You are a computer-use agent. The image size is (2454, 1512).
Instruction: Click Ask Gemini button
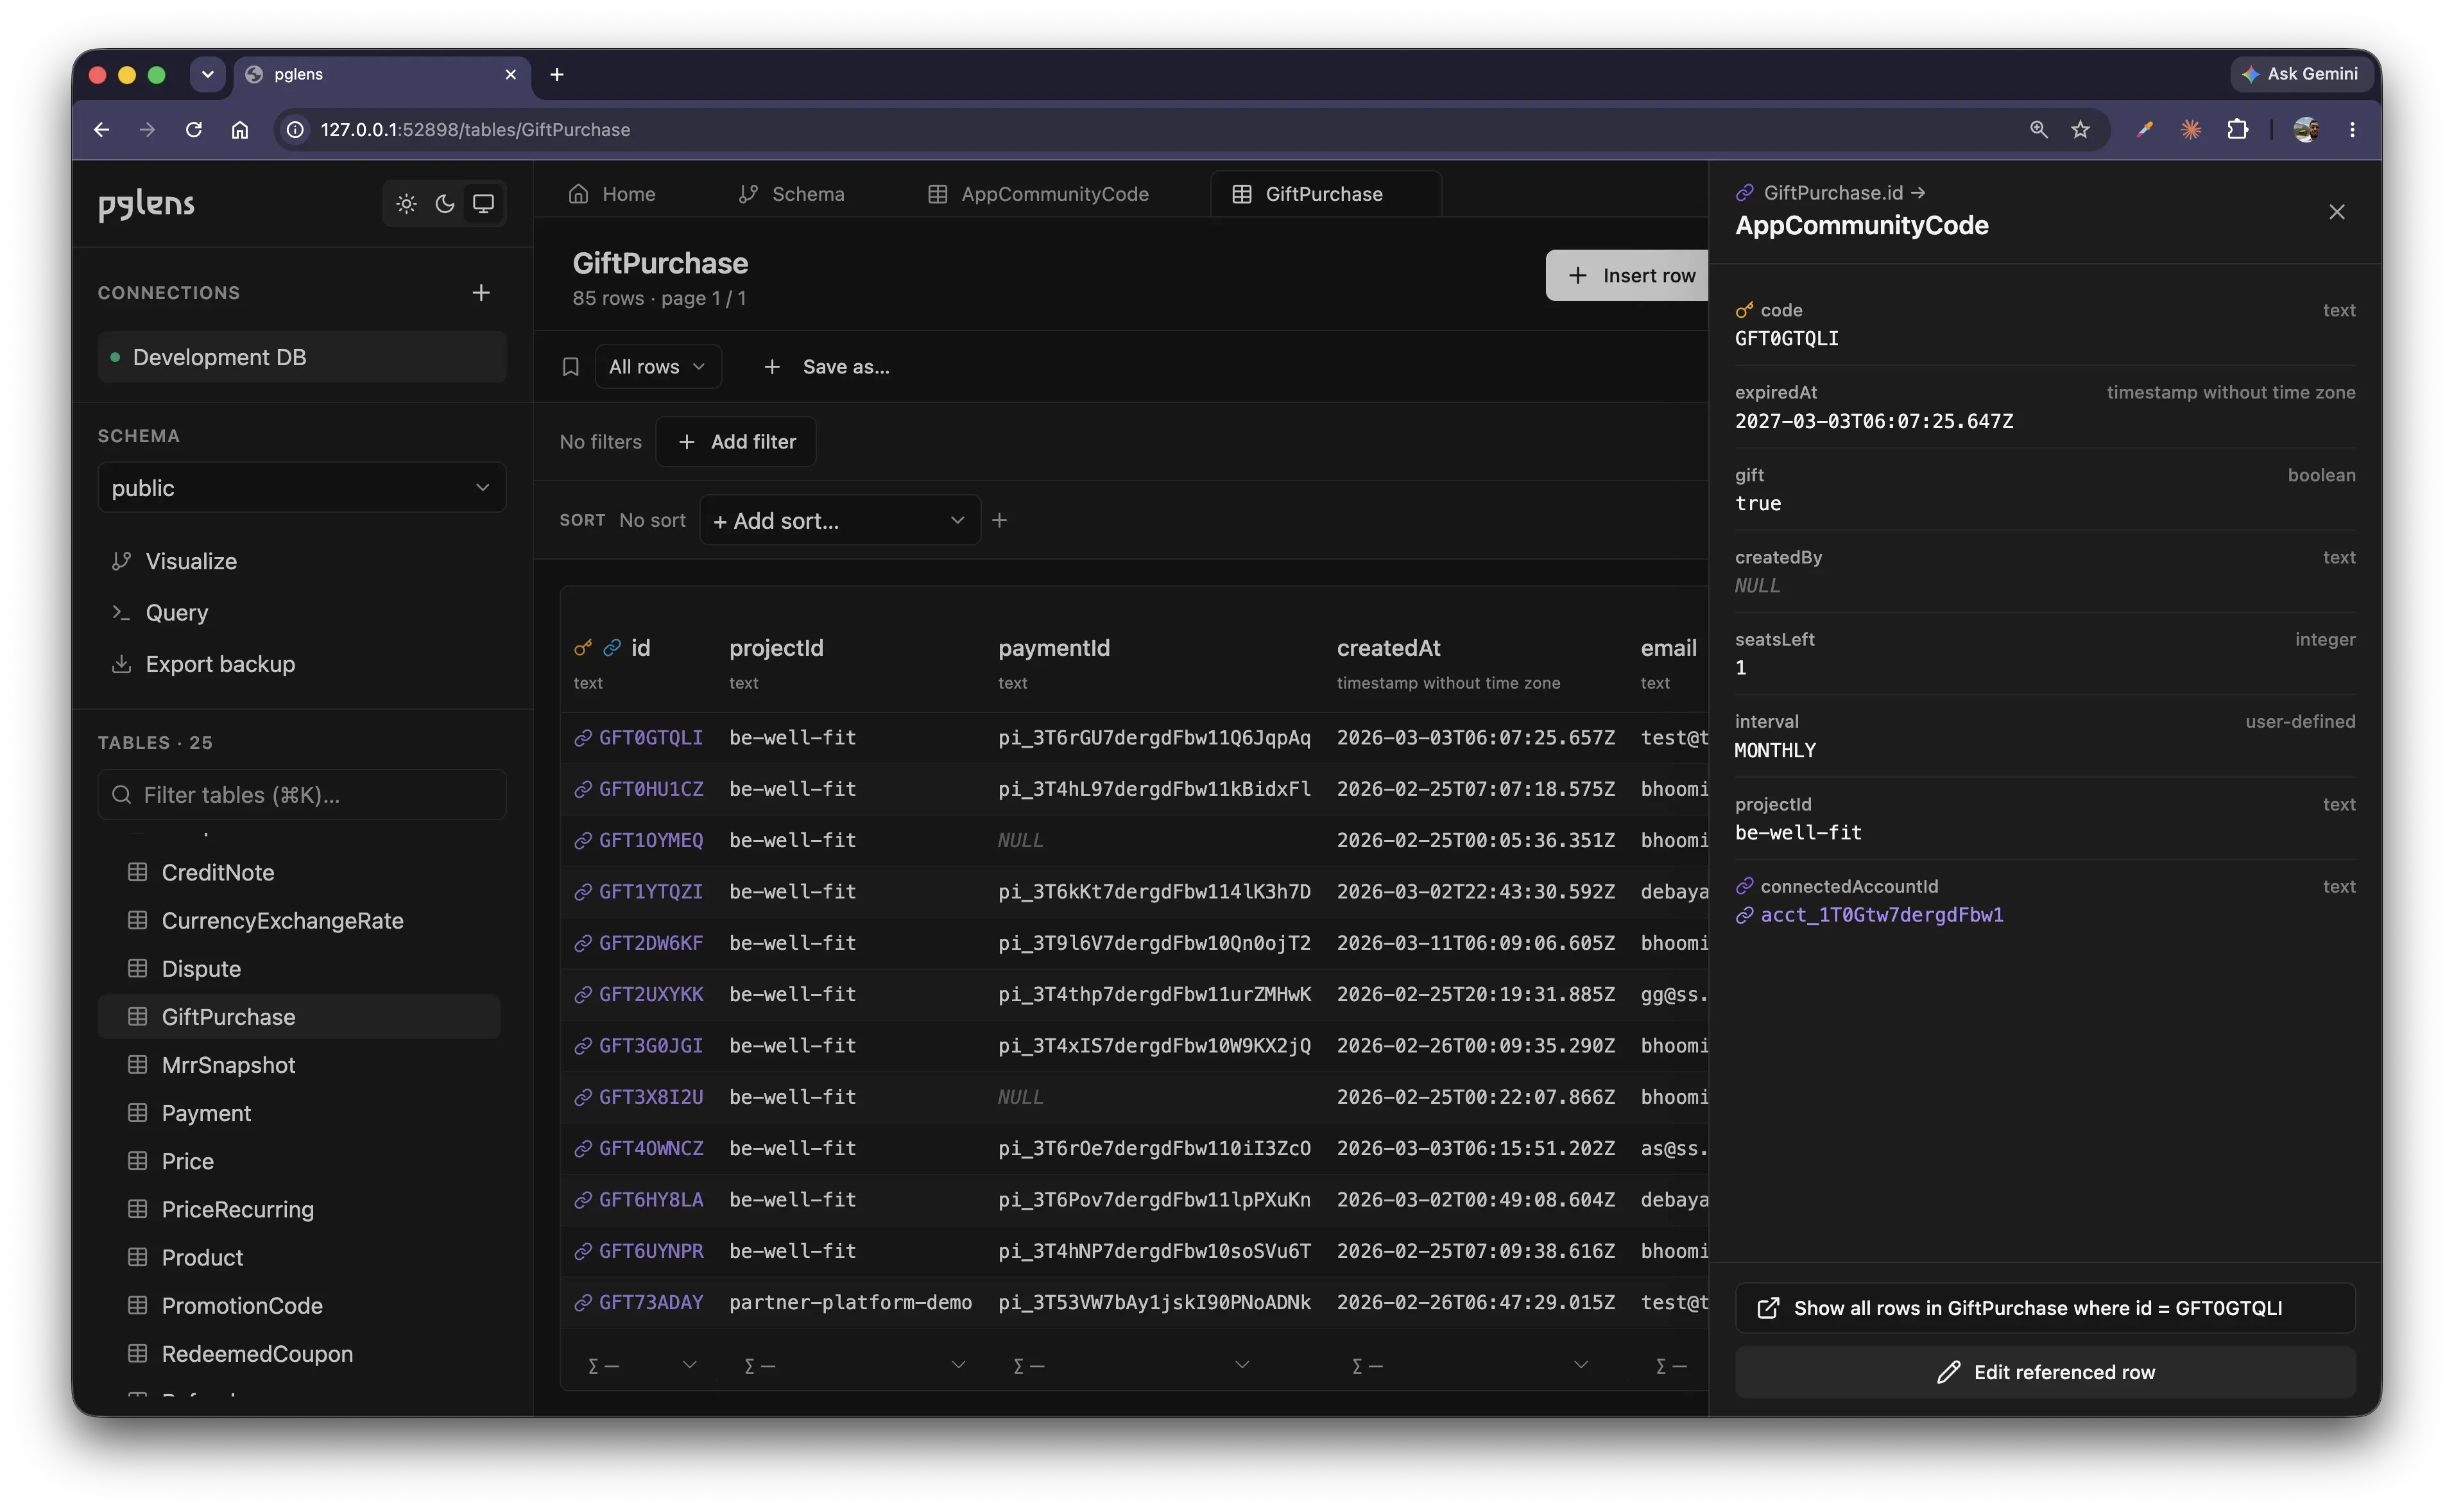click(2301, 74)
